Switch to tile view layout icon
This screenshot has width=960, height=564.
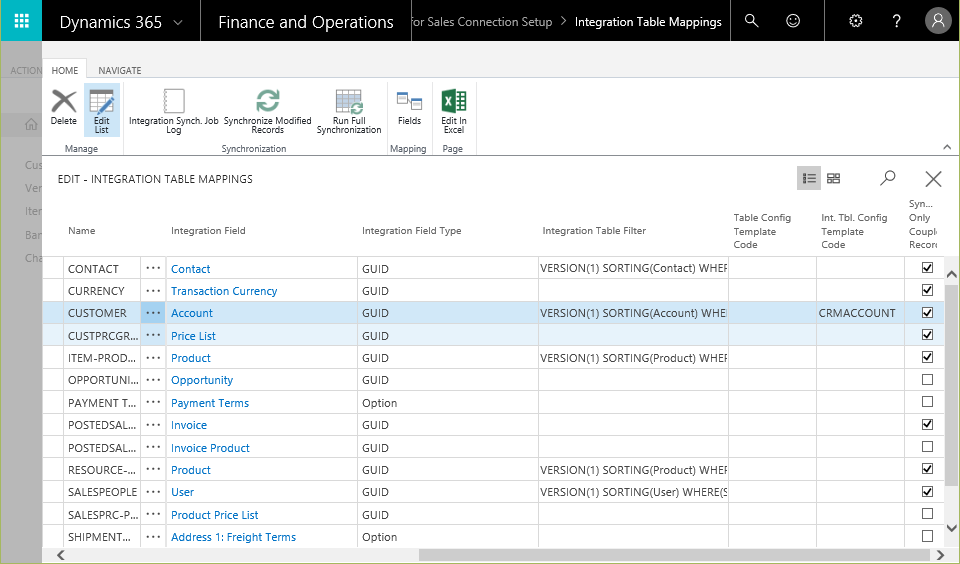[x=833, y=178]
